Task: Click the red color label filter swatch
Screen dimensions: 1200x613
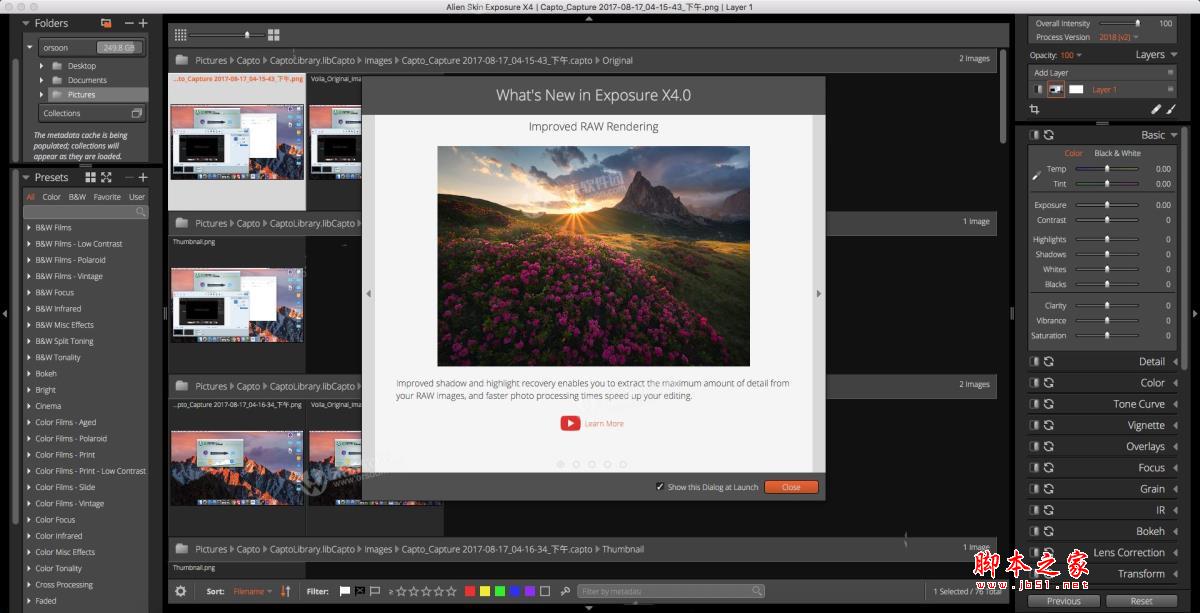Action: (x=470, y=591)
